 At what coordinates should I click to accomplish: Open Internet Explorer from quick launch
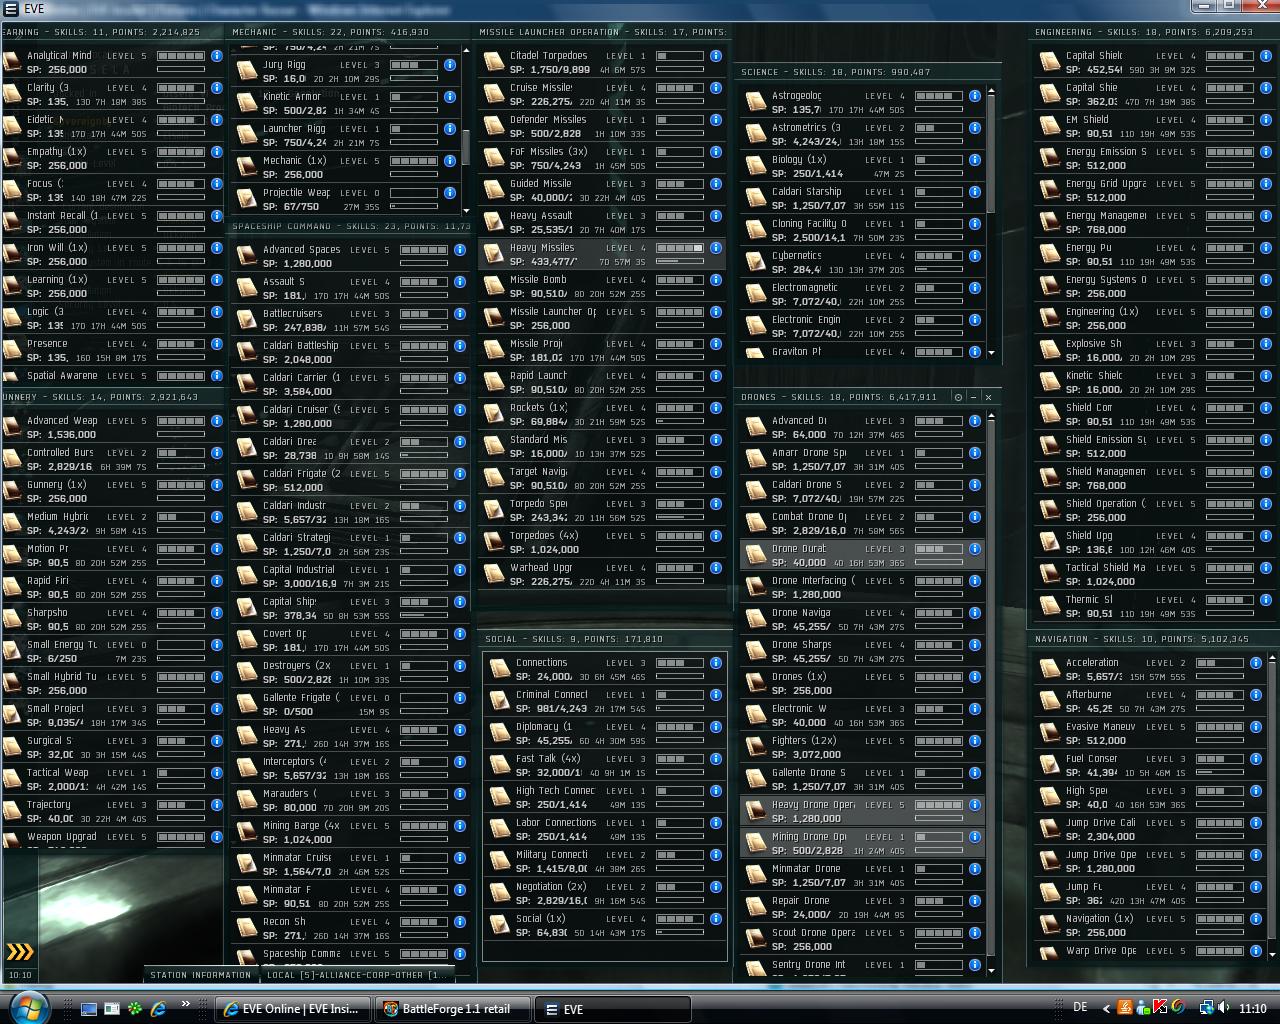[158, 1009]
